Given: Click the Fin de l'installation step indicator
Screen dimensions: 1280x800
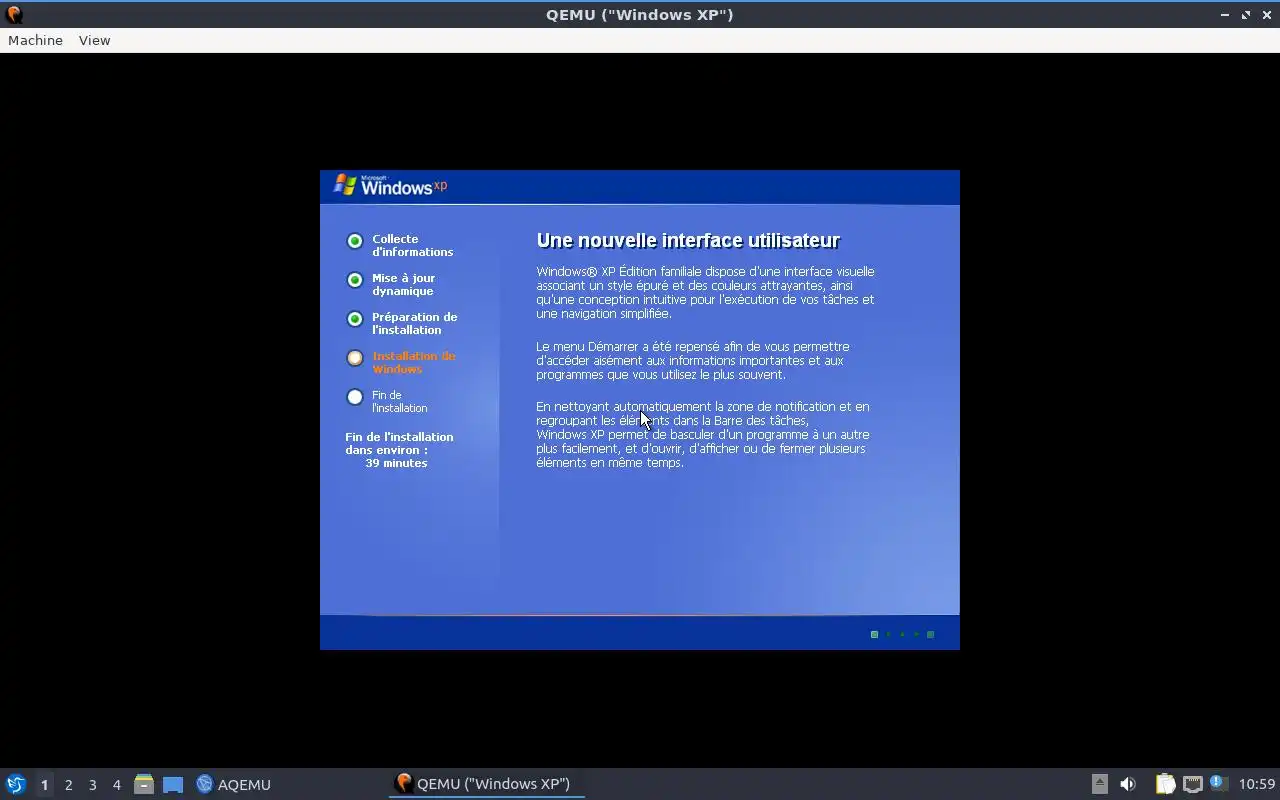Looking at the screenshot, I should click(354, 397).
